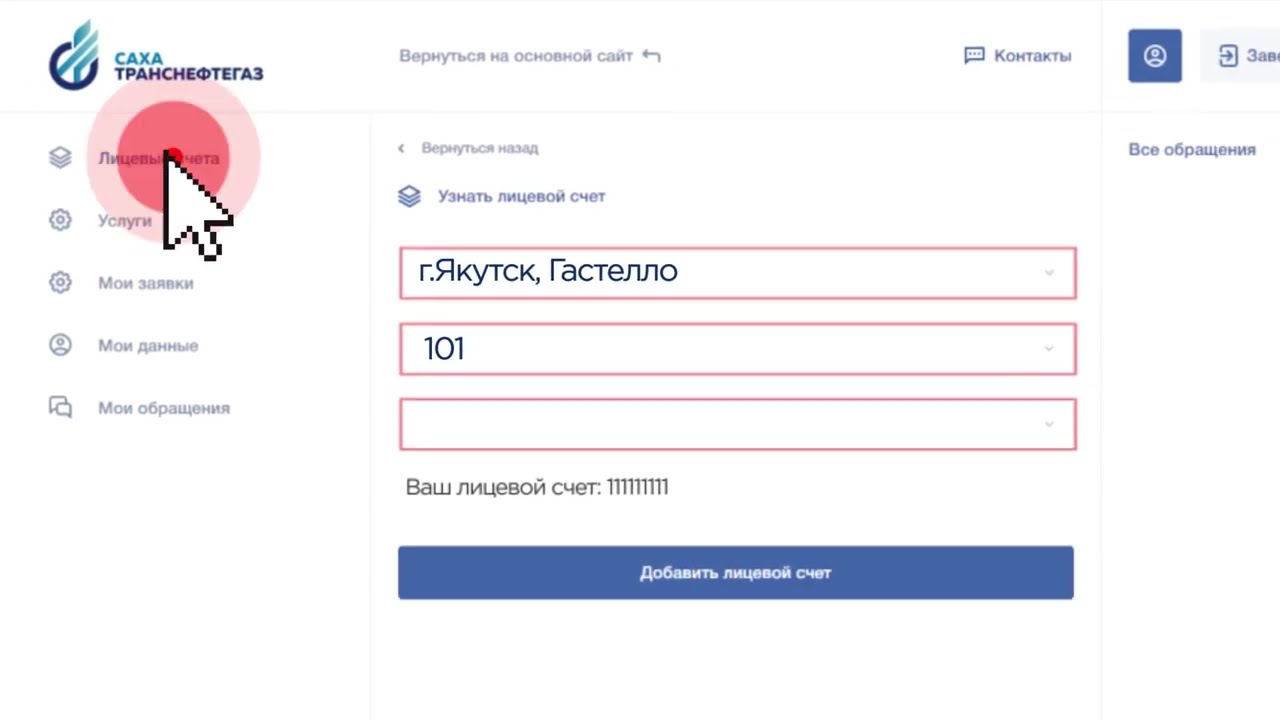Click the Контакты message icon
Viewport: 1280px width, 720px height.
coord(974,56)
